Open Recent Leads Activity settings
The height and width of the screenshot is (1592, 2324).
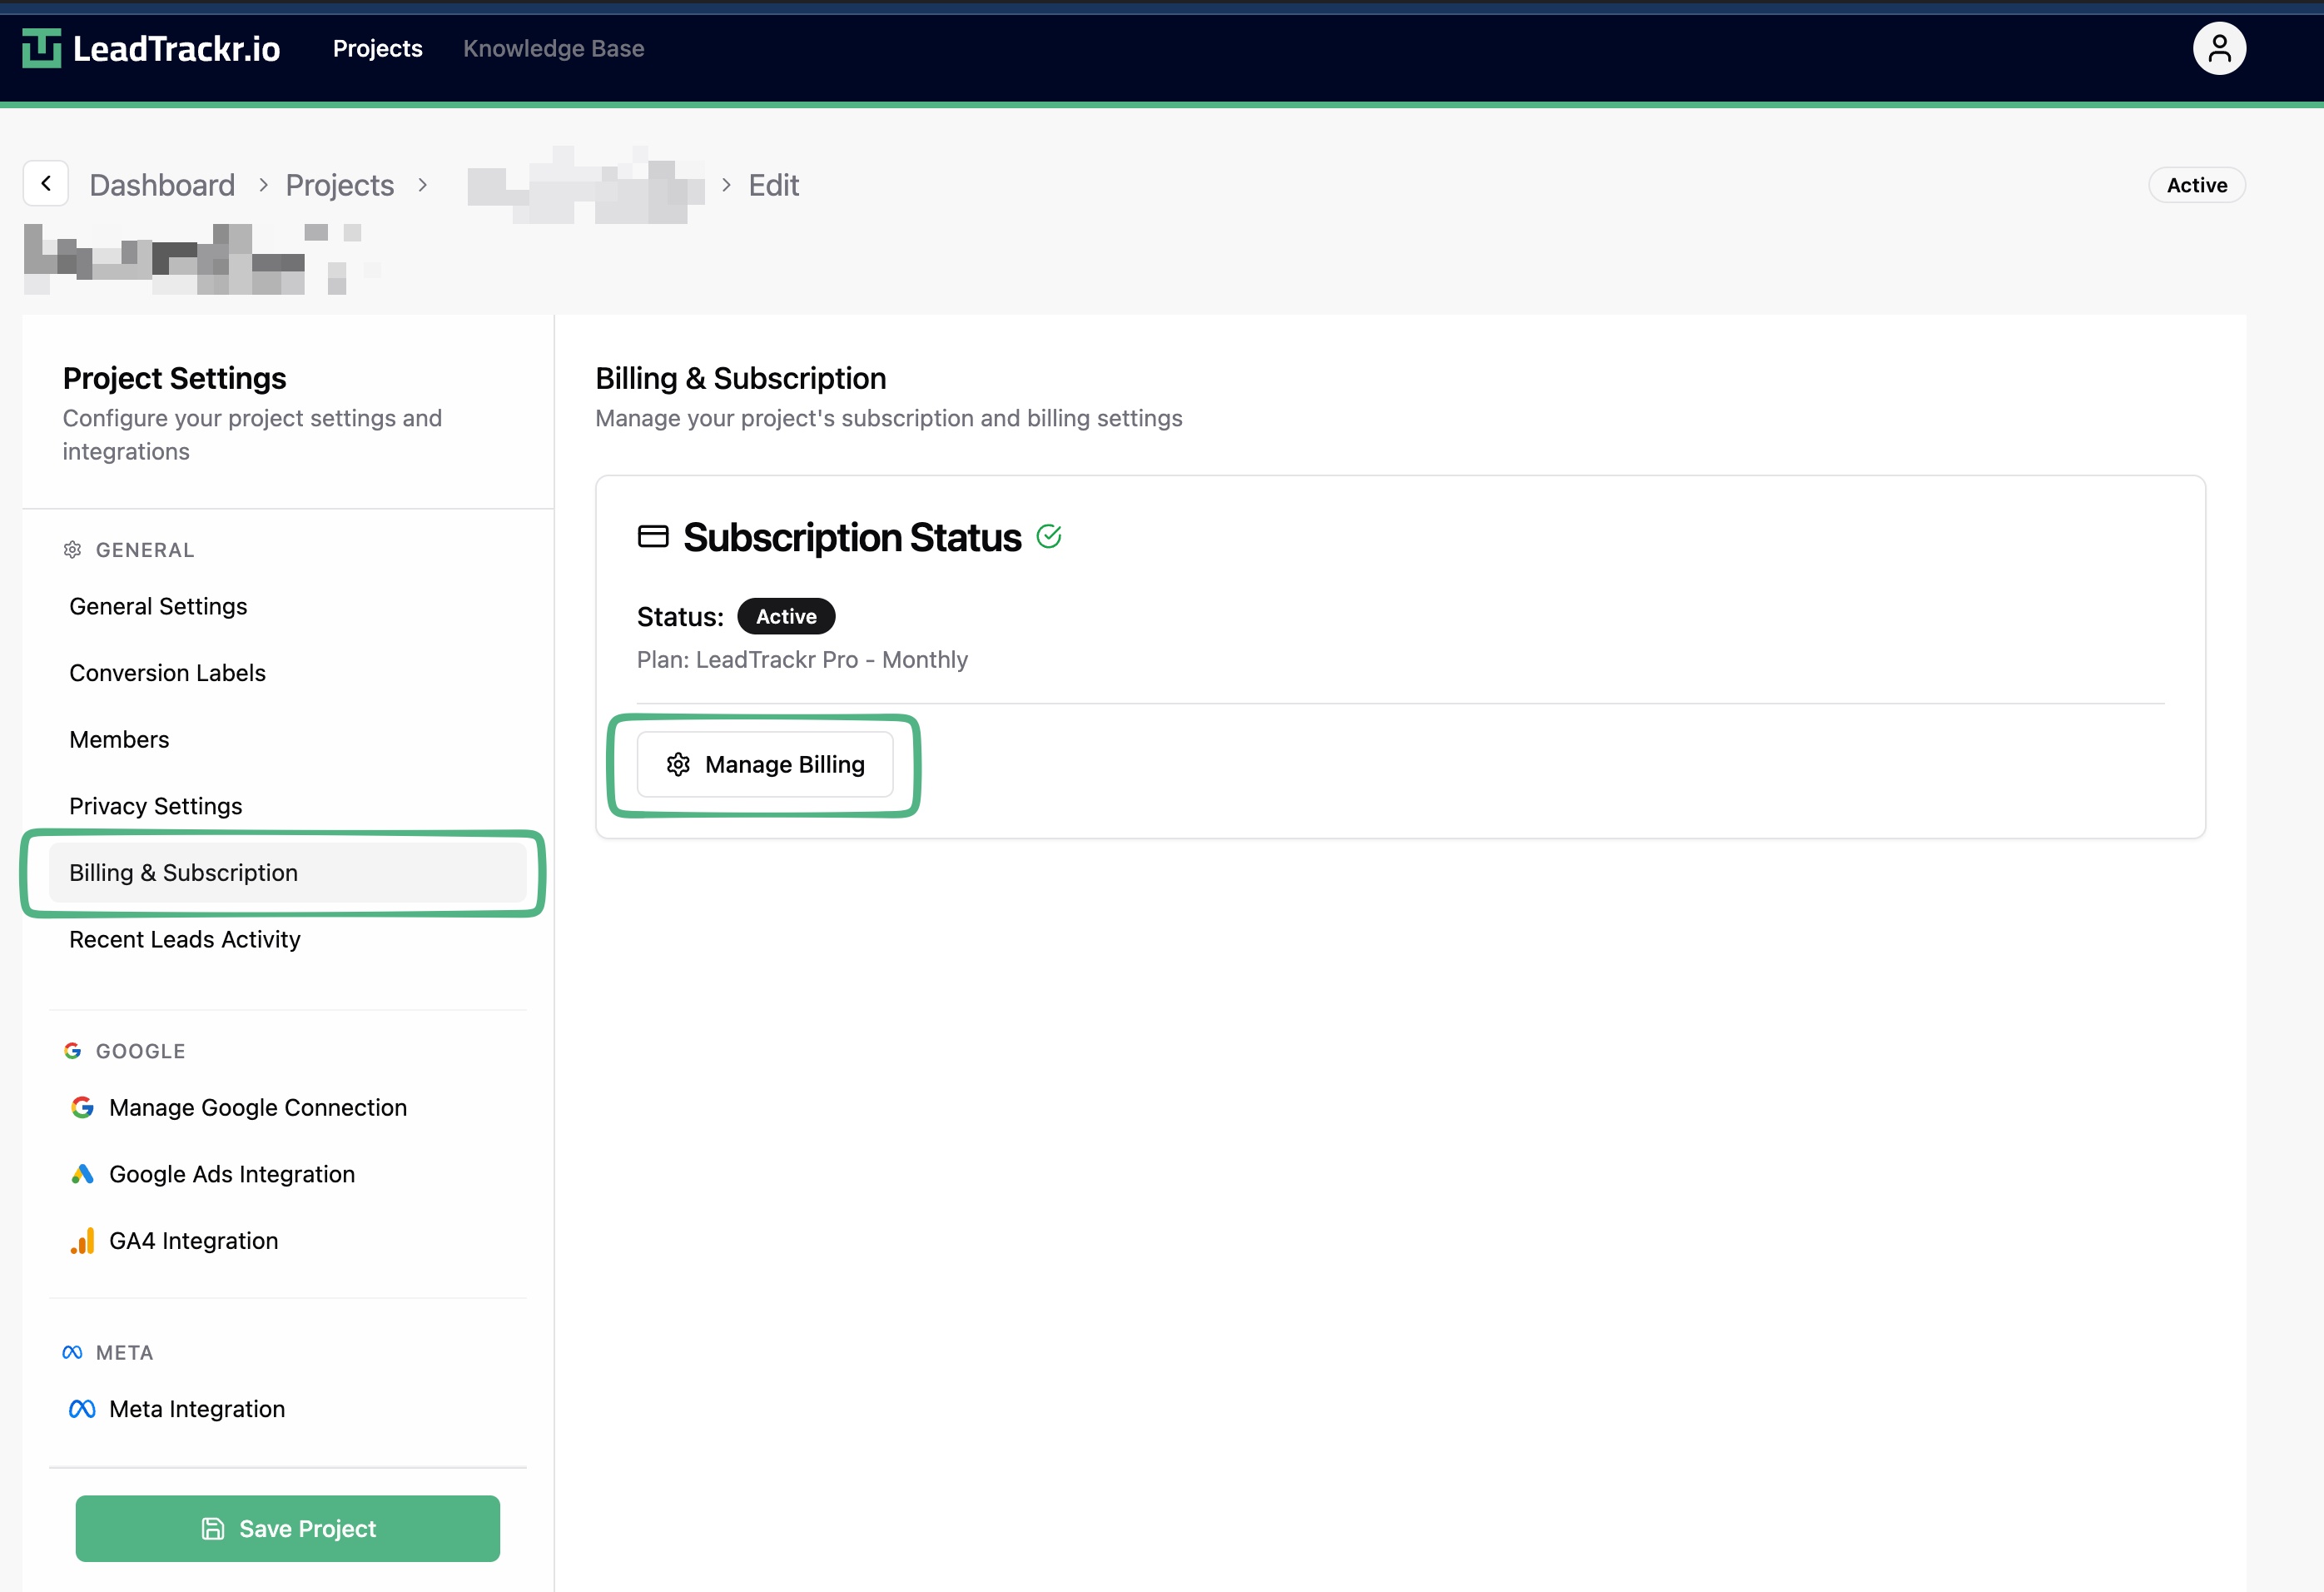tap(184, 939)
